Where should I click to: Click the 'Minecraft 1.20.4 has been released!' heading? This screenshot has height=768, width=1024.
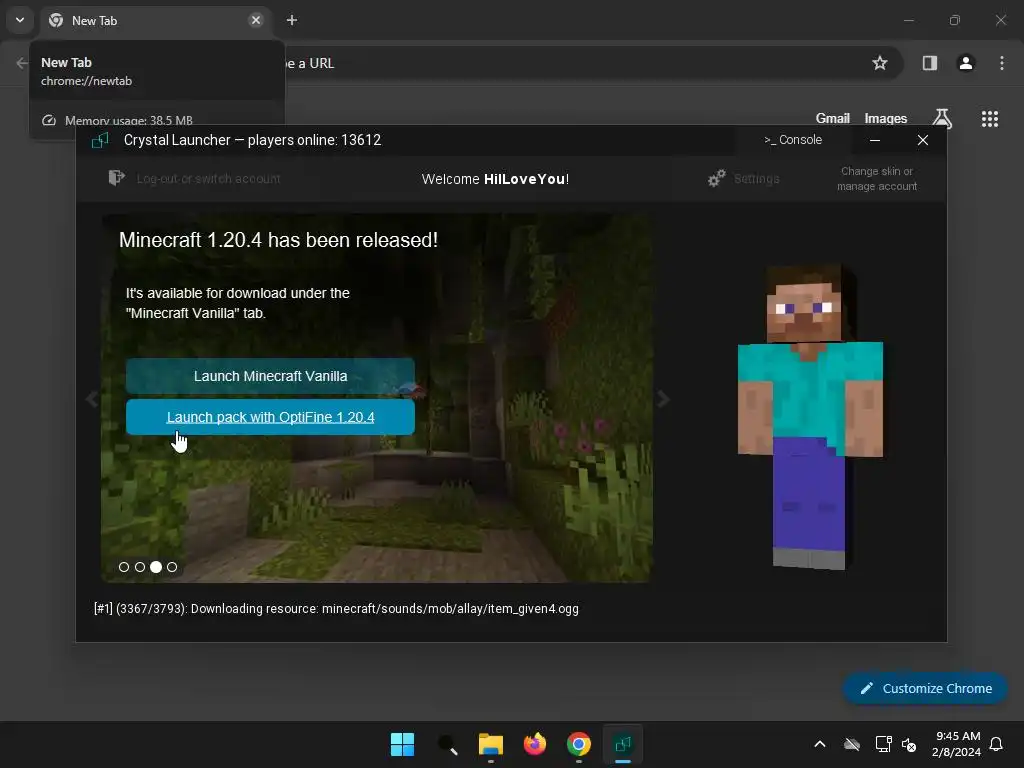[278, 240]
